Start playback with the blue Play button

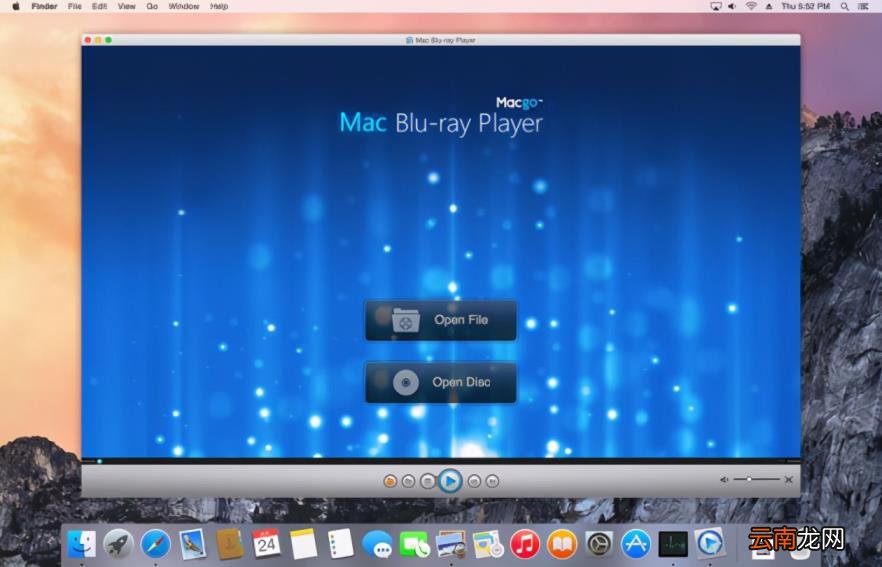tap(449, 481)
